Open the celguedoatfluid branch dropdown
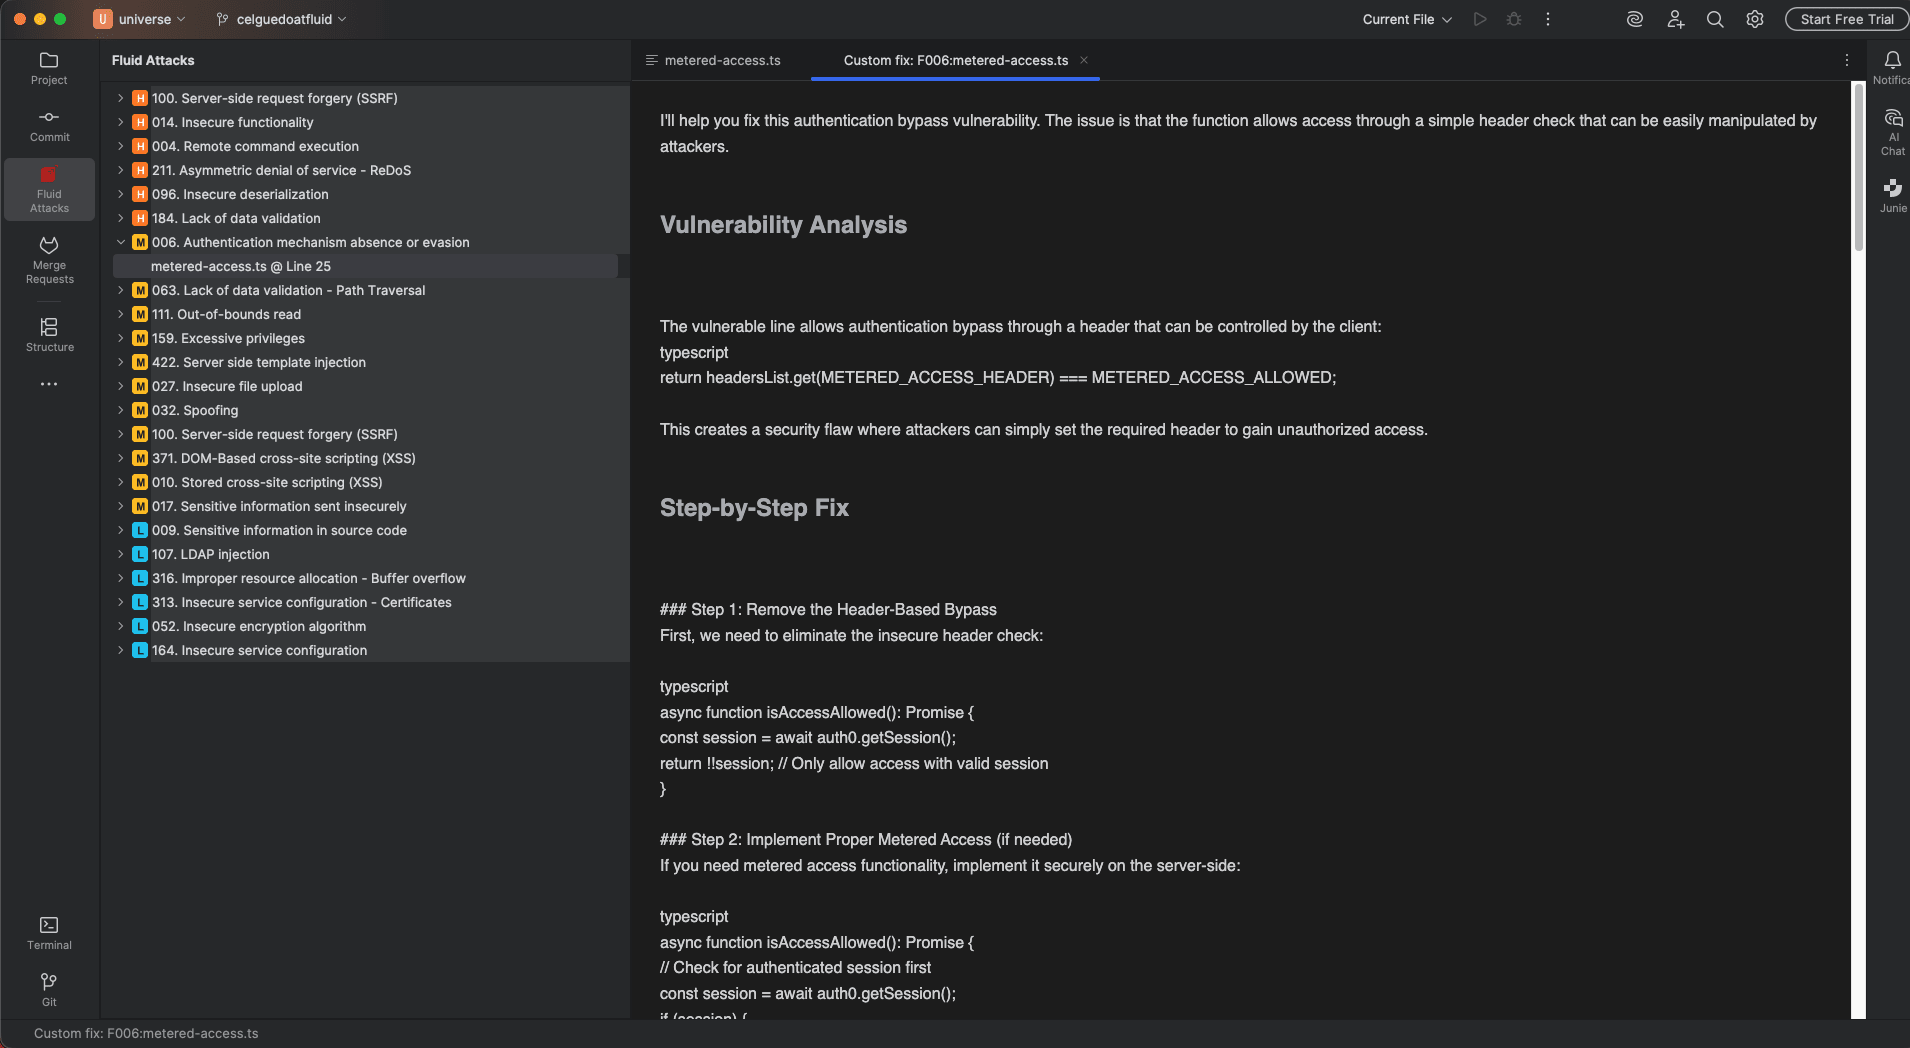 click(282, 19)
